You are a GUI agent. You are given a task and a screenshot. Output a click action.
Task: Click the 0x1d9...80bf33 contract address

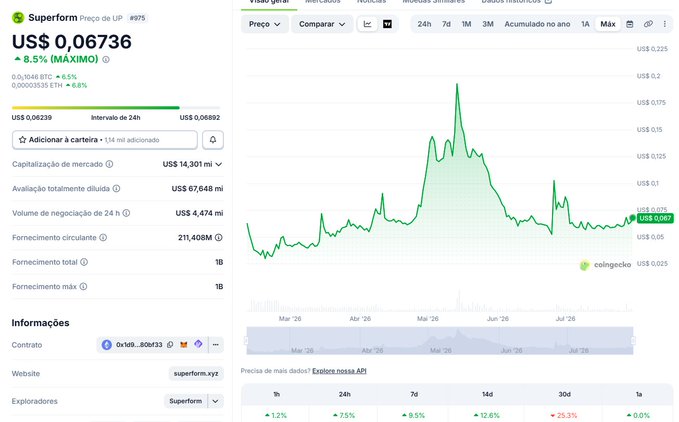[x=139, y=345]
